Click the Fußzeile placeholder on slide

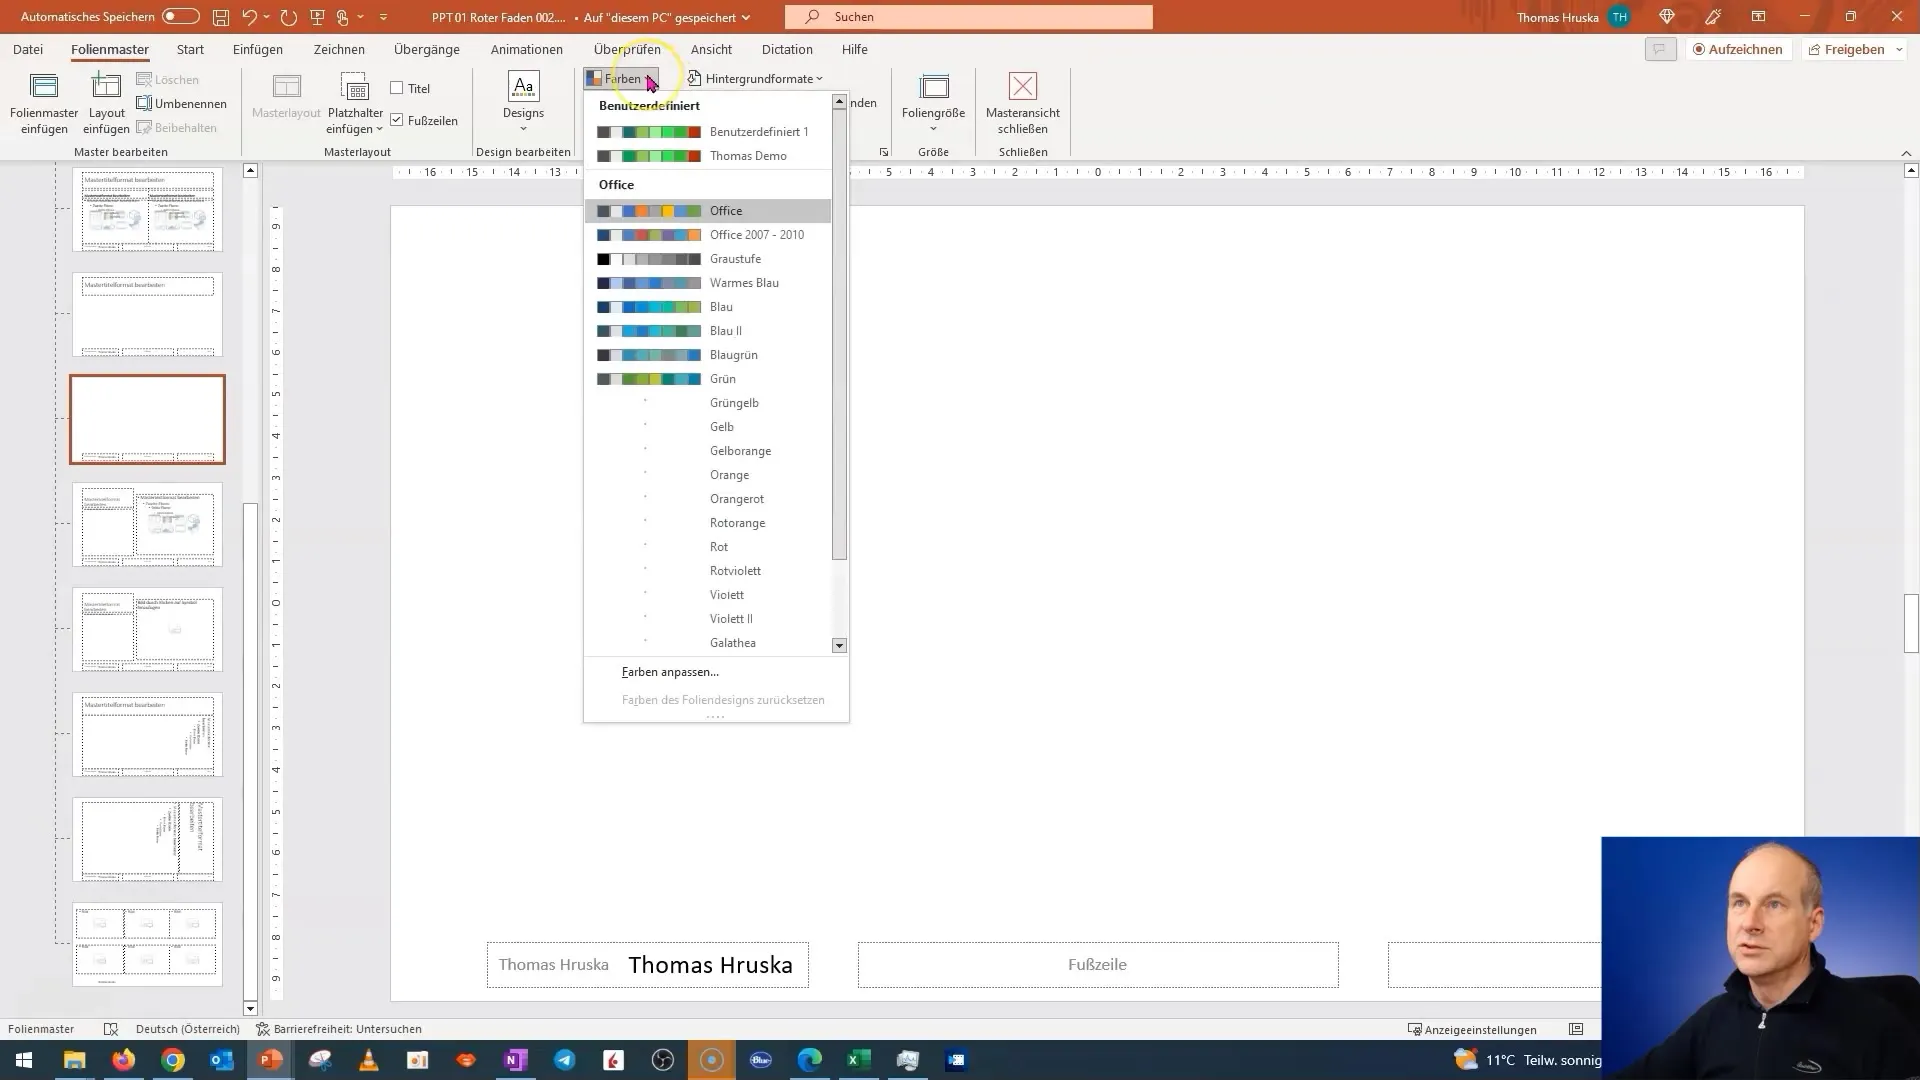pyautogui.click(x=1097, y=964)
